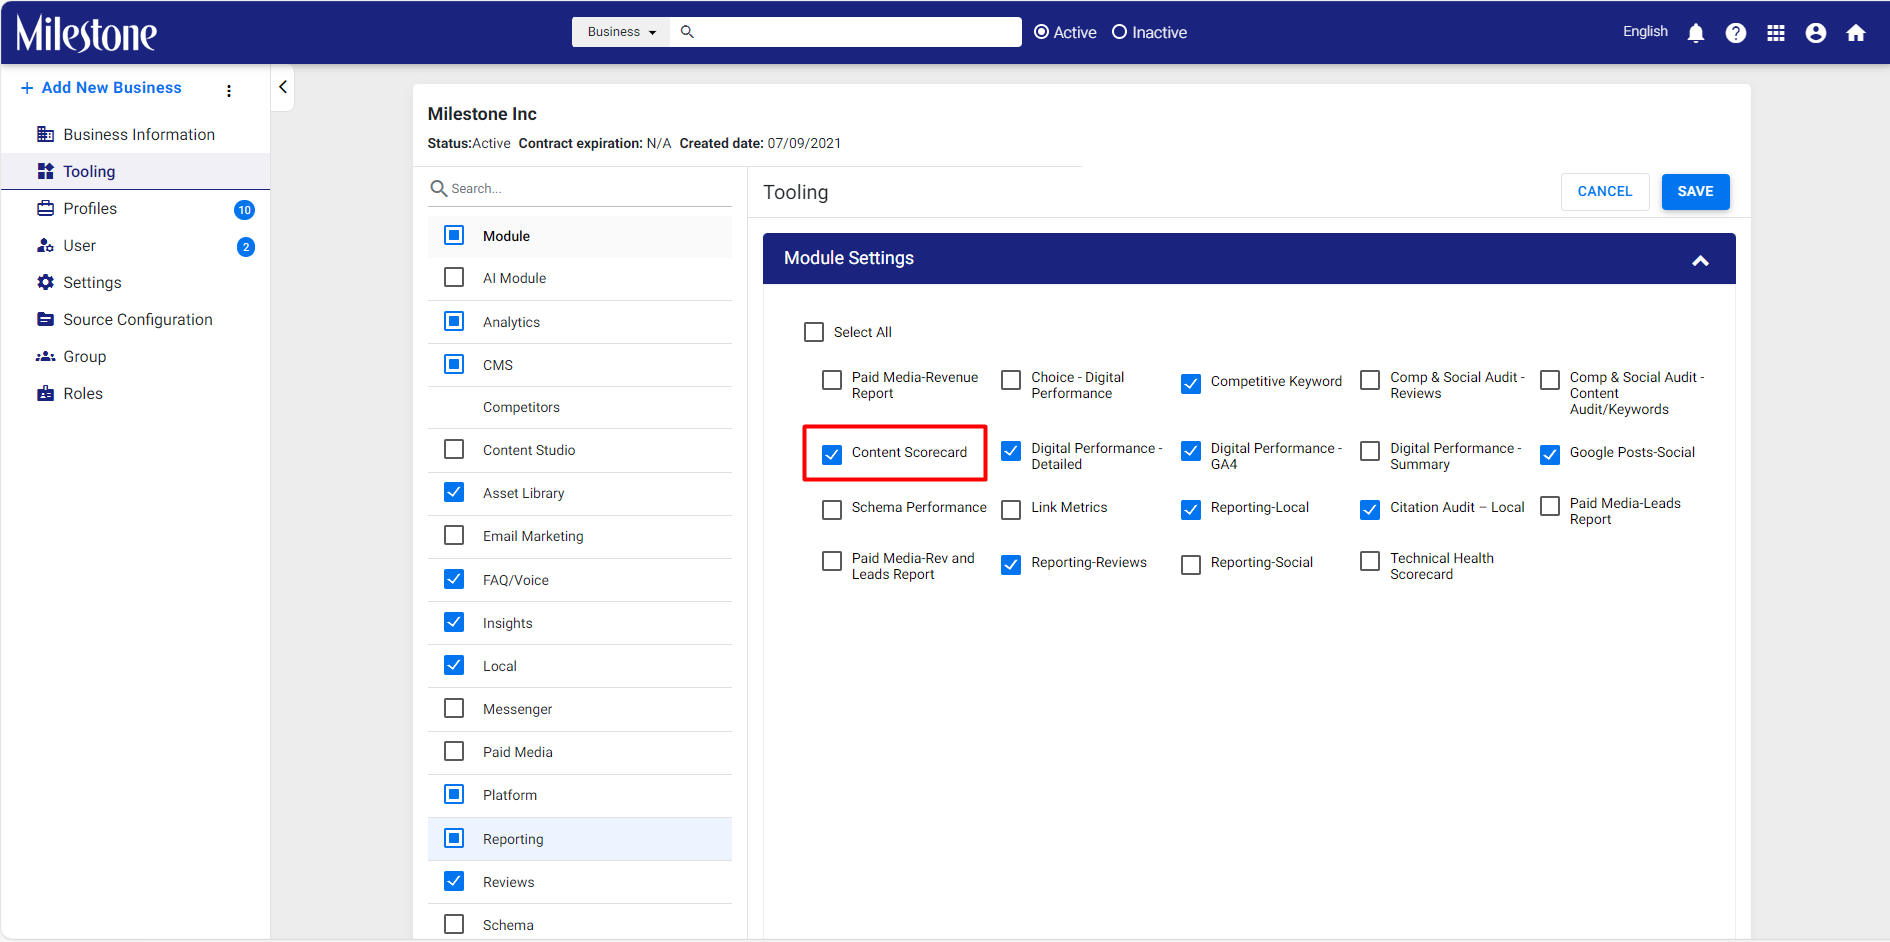Uncheck the Content Scorecard checkbox

point(832,454)
